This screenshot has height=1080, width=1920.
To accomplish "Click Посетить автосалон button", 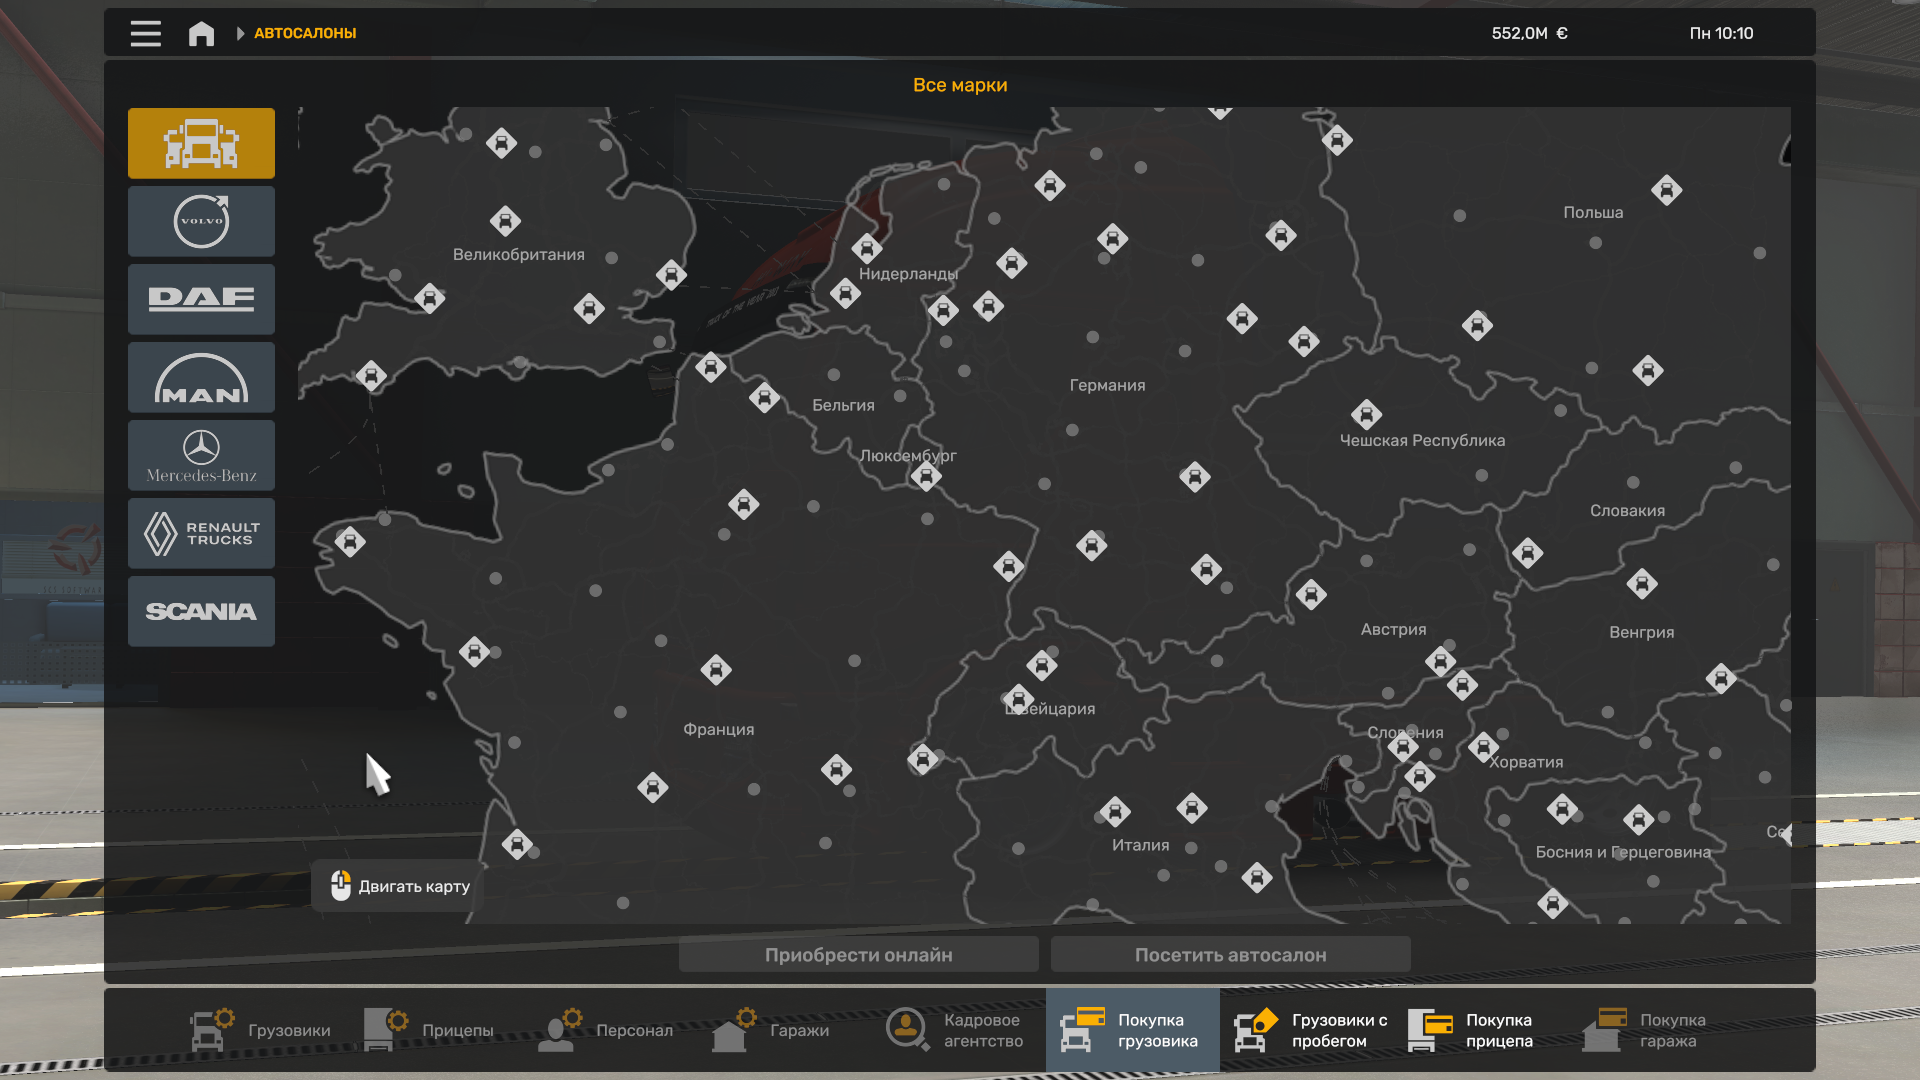I will 1230,955.
